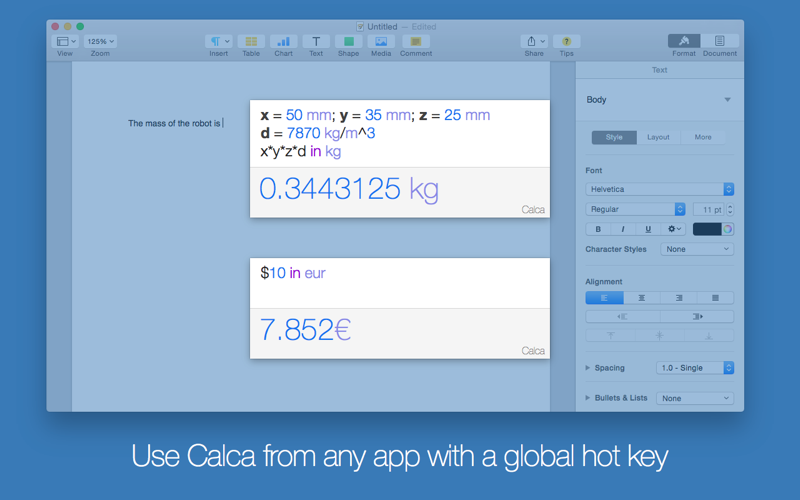
Task: Align text right
Action: [x=679, y=298]
